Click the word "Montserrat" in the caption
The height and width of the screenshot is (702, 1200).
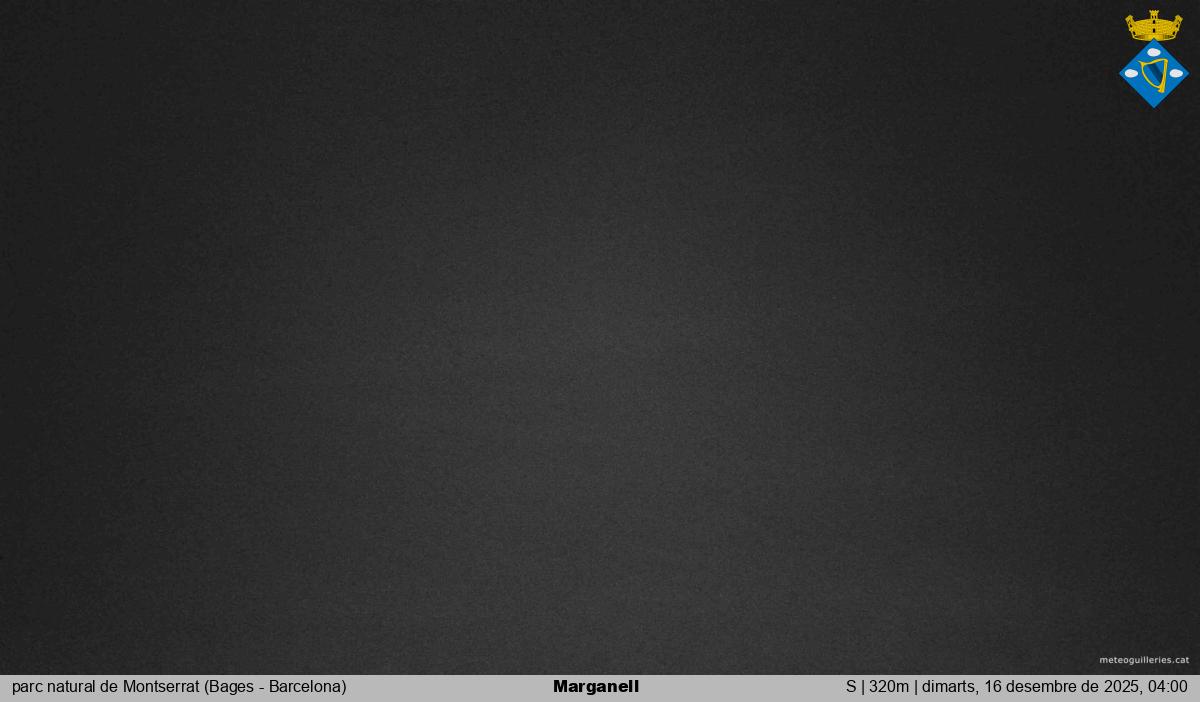161,687
